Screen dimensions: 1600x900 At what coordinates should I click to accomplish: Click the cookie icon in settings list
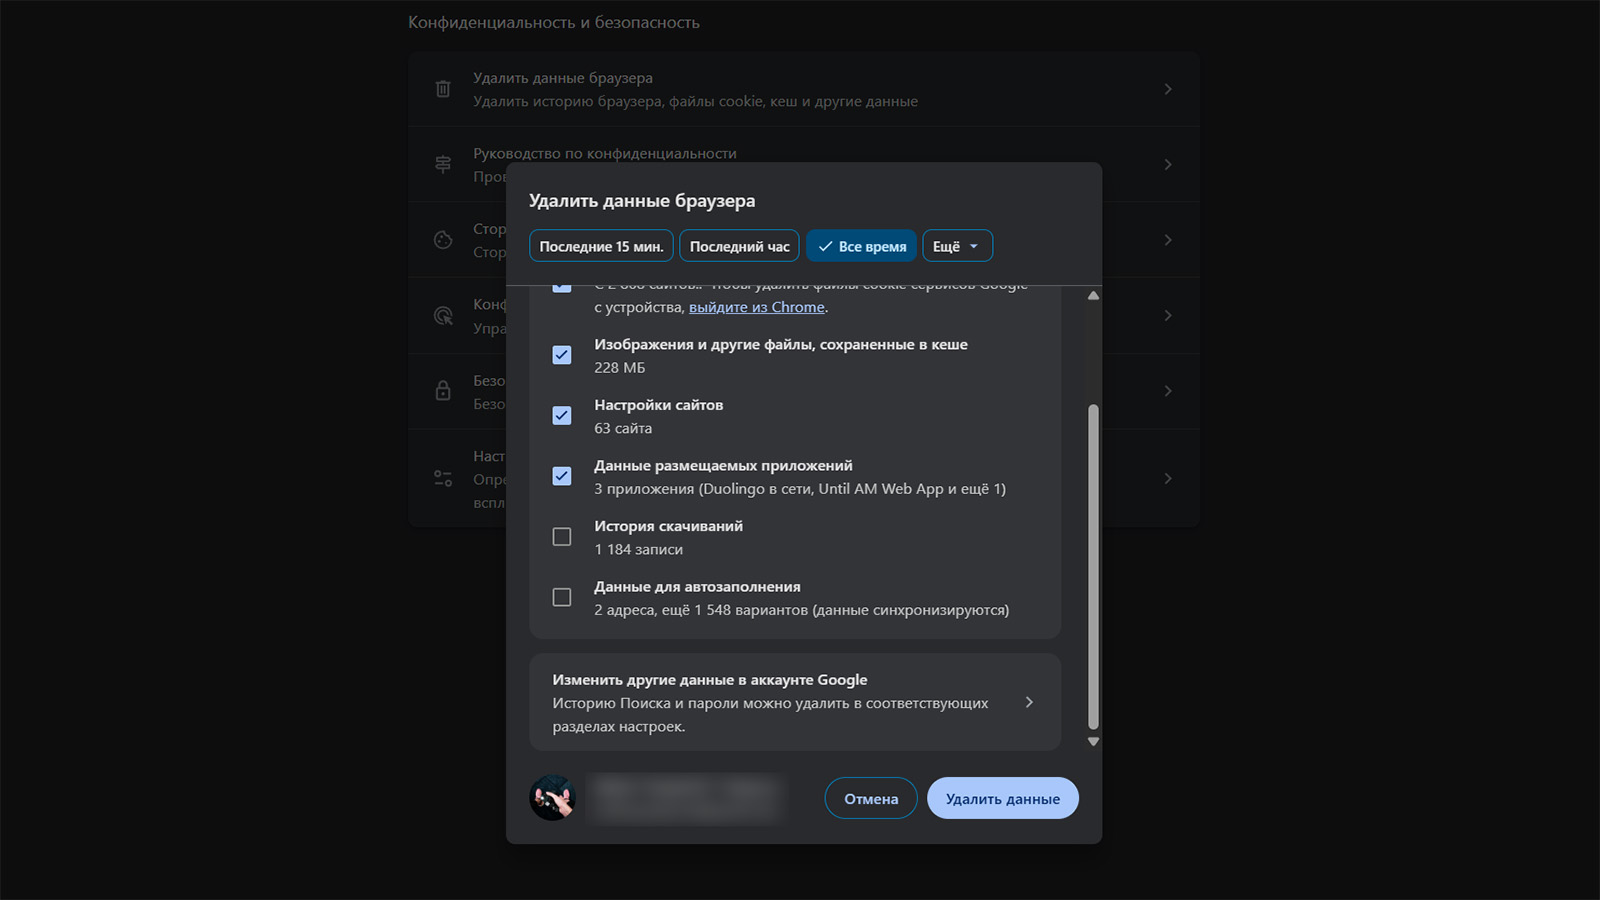coord(443,240)
